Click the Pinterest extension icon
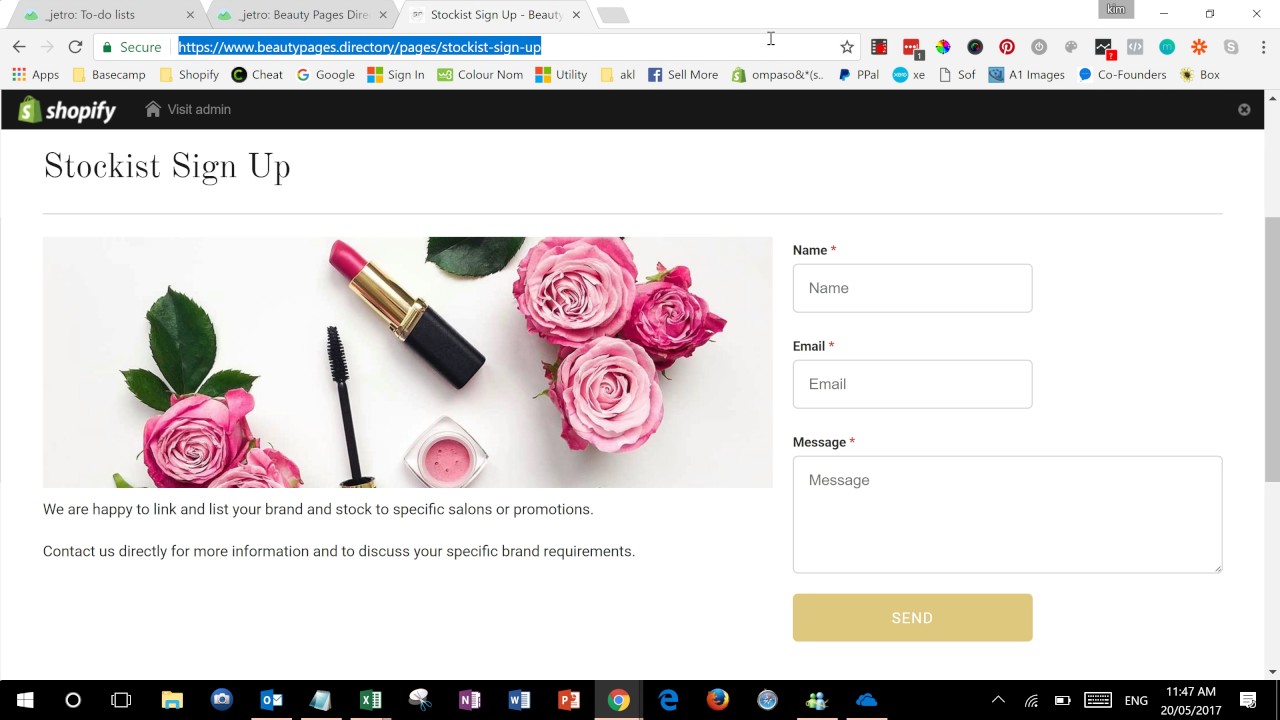This screenshot has height=720, width=1280. 1007,47
